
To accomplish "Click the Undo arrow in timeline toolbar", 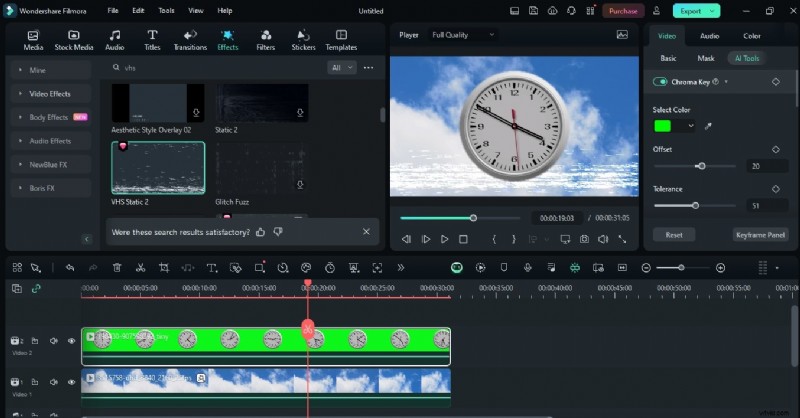I will point(70,268).
